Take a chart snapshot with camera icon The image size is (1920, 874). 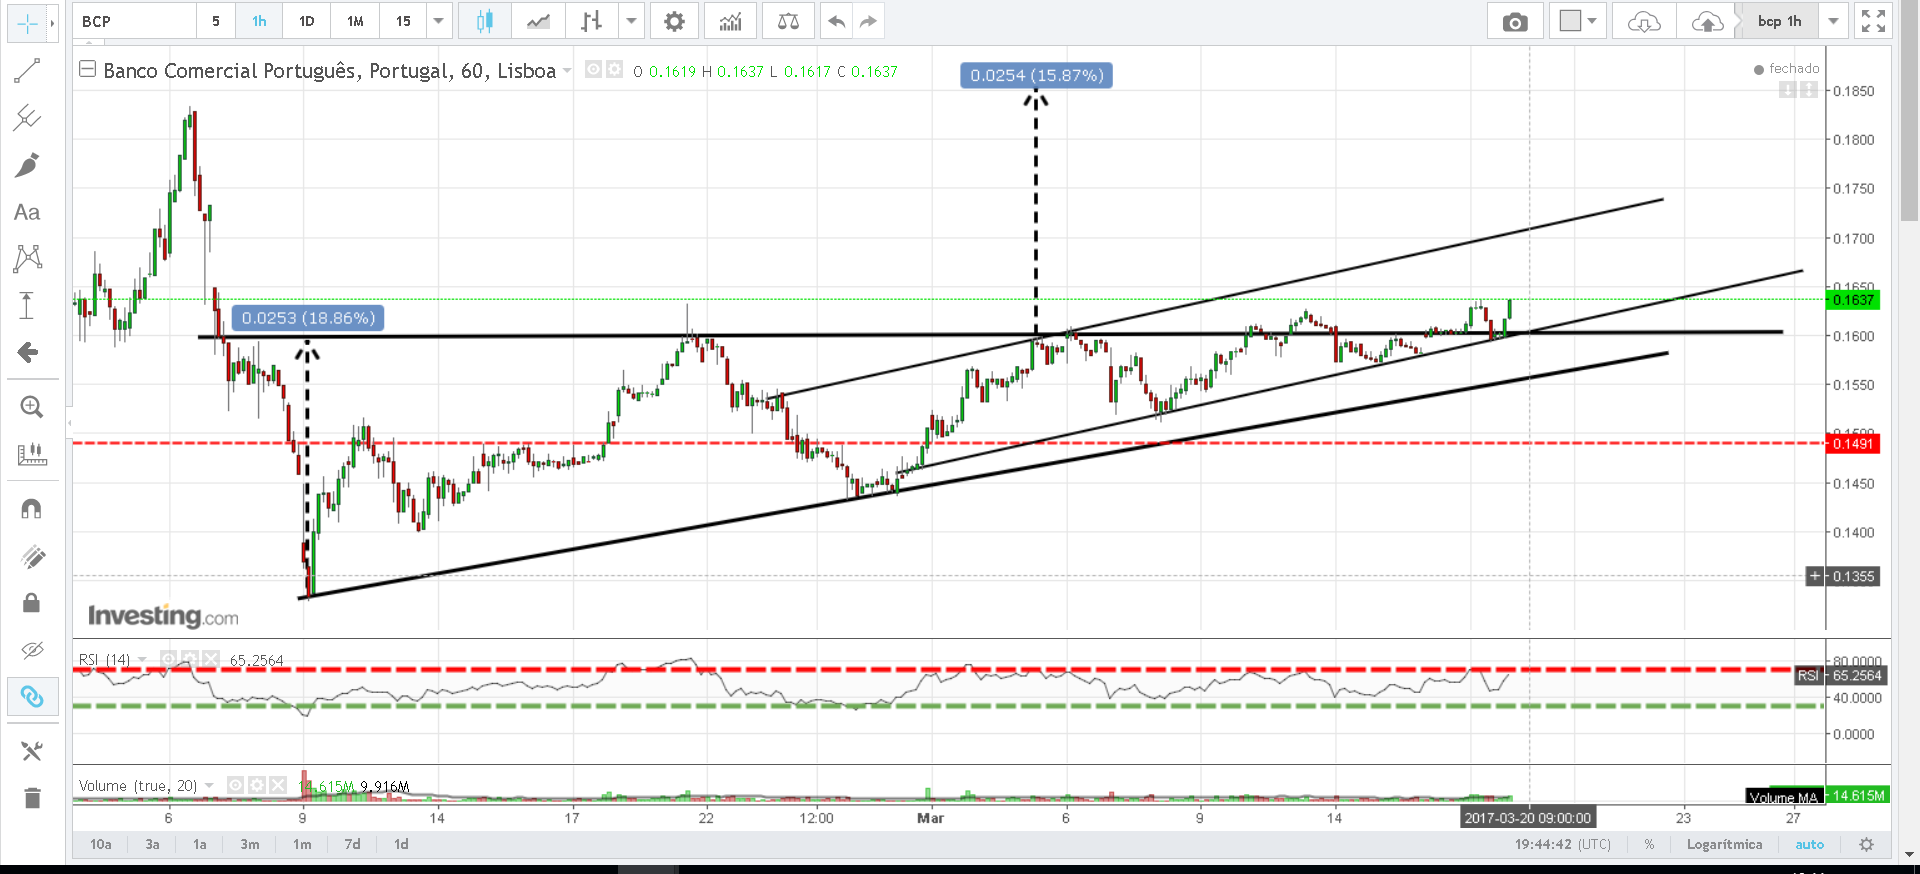tap(1515, 21)
